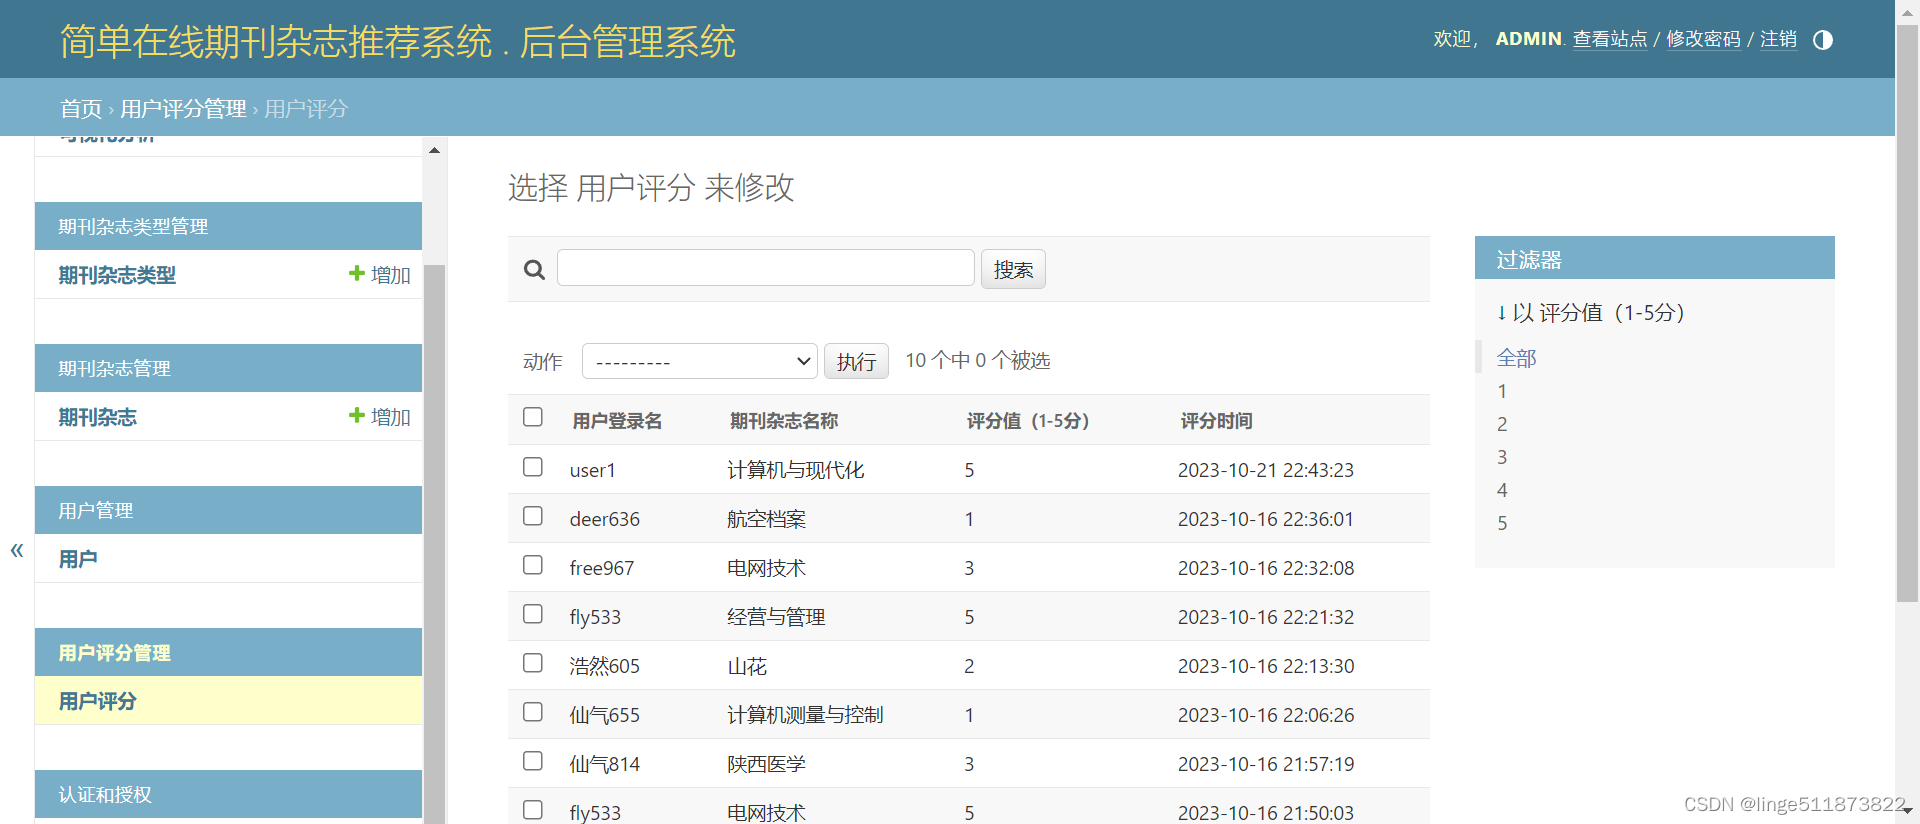Click the 陕西医学 journal cell

(766, 764)
